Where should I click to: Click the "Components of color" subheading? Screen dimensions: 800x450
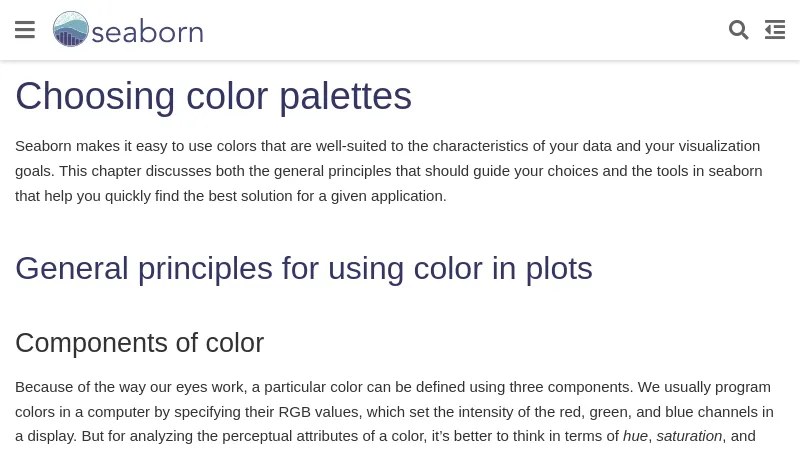pyautogui.click(x=139, y=343)
